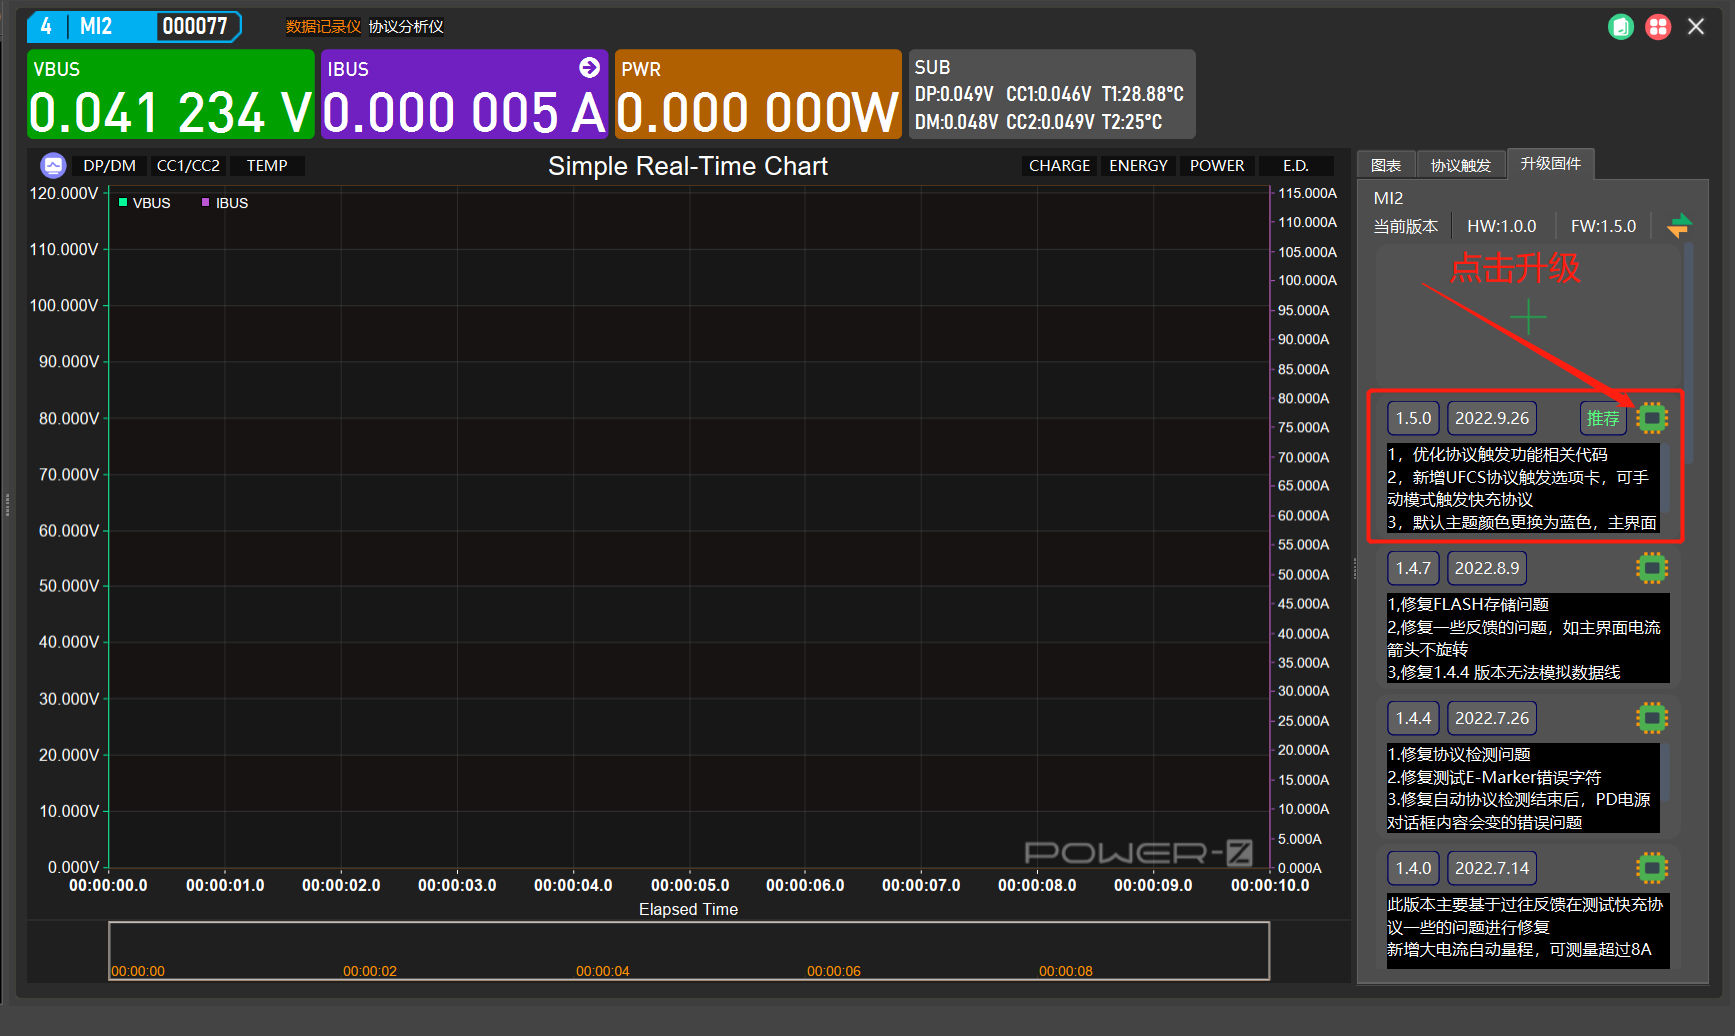This screenshot has width=1735, height=1036.
Task: Click the 2022.7.14 date button
Action: click(x=1492, y=868)
